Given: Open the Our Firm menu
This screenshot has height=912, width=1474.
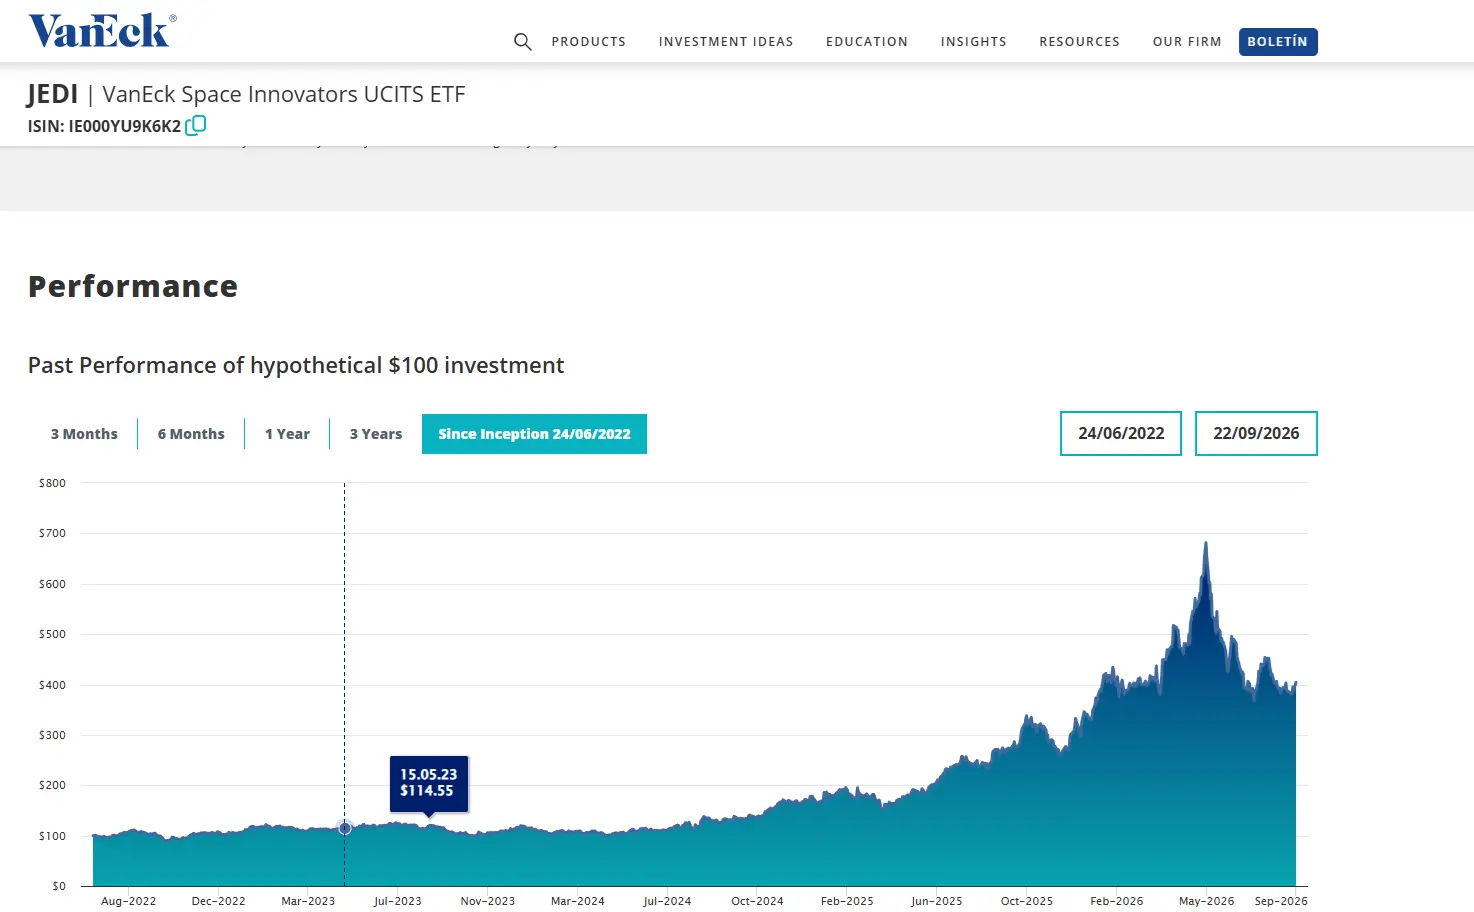Looking at the screenshot, I should tap(1187, 42).
